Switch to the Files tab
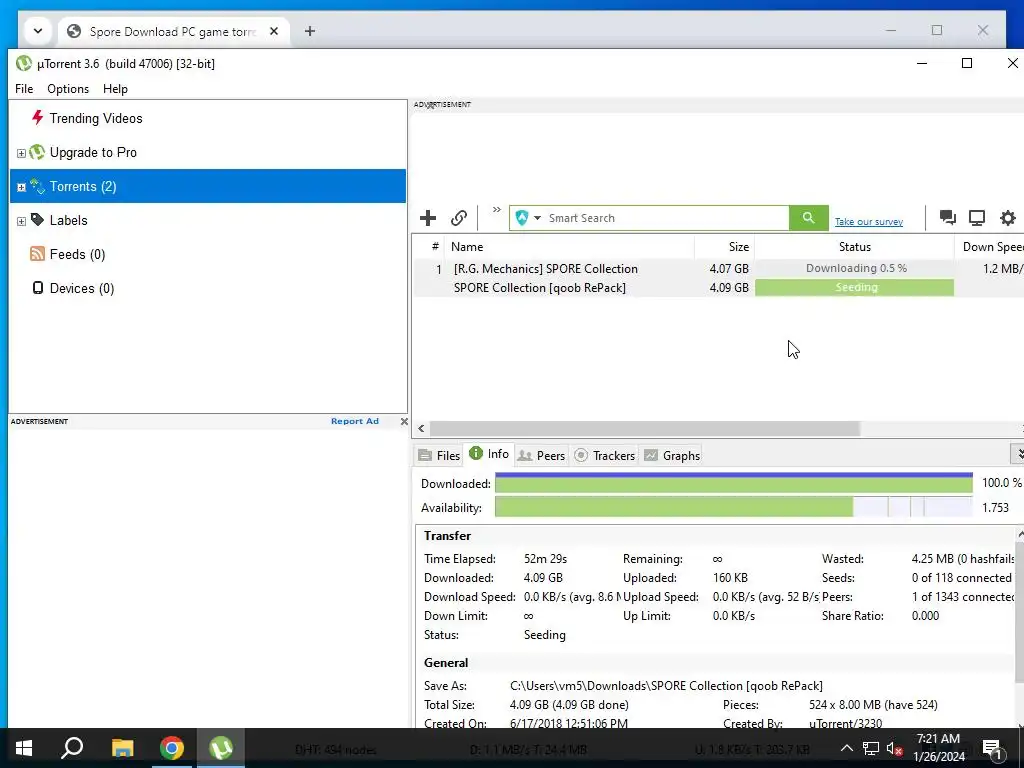 (439, 455)
